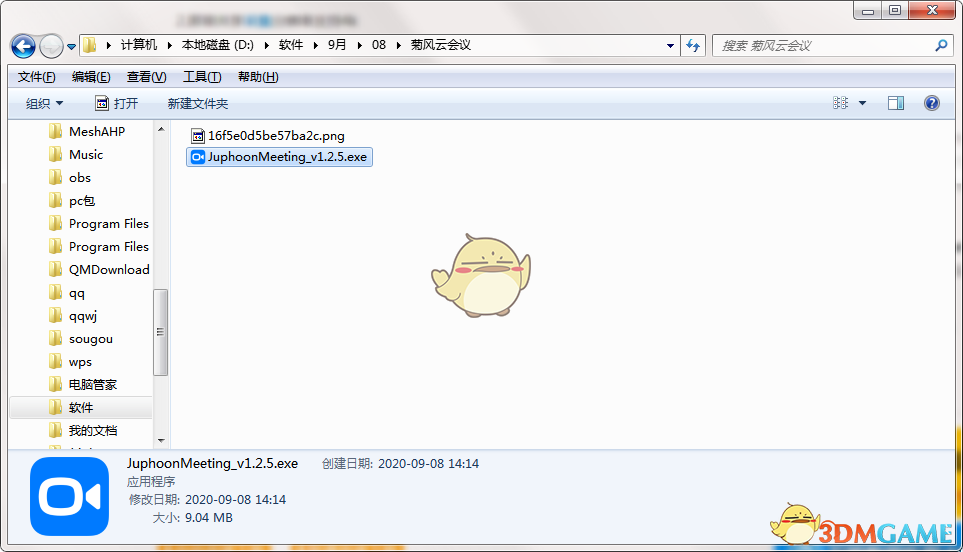Click the search magnifier icon

[940, 45]
